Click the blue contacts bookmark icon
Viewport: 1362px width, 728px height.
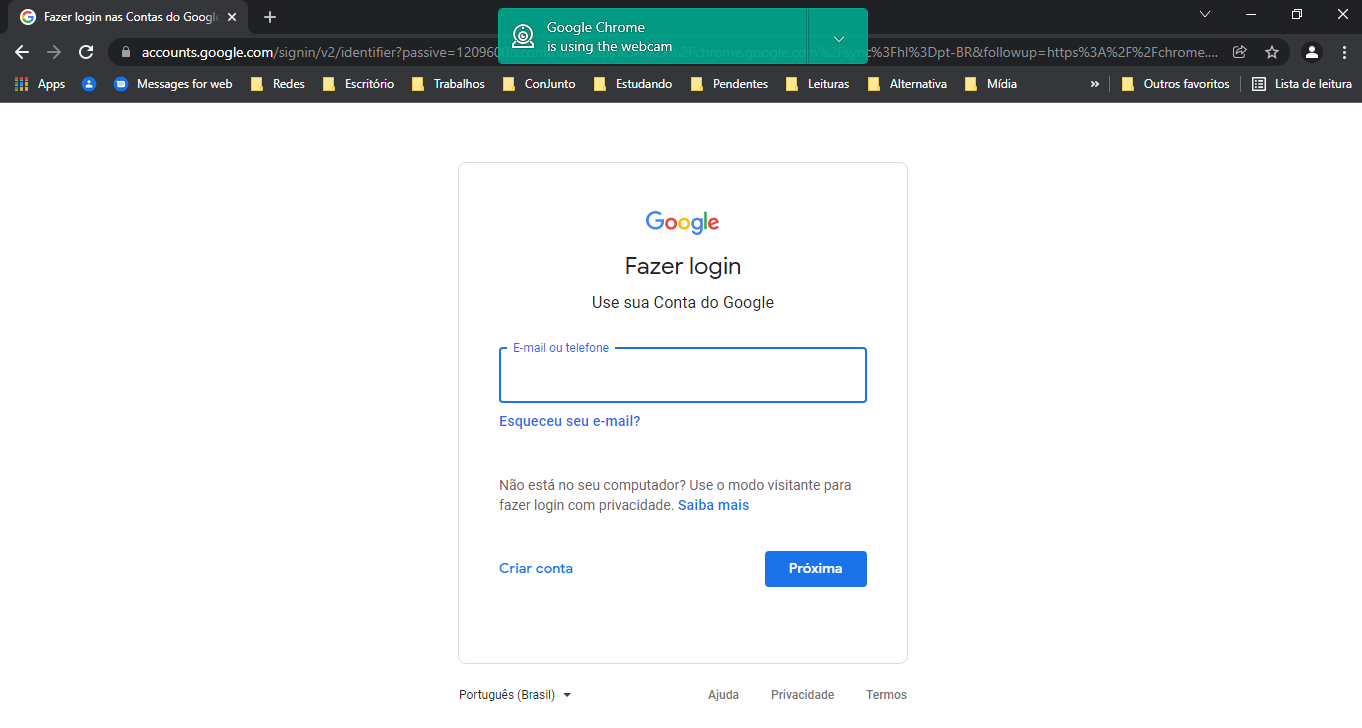point(89,84)
